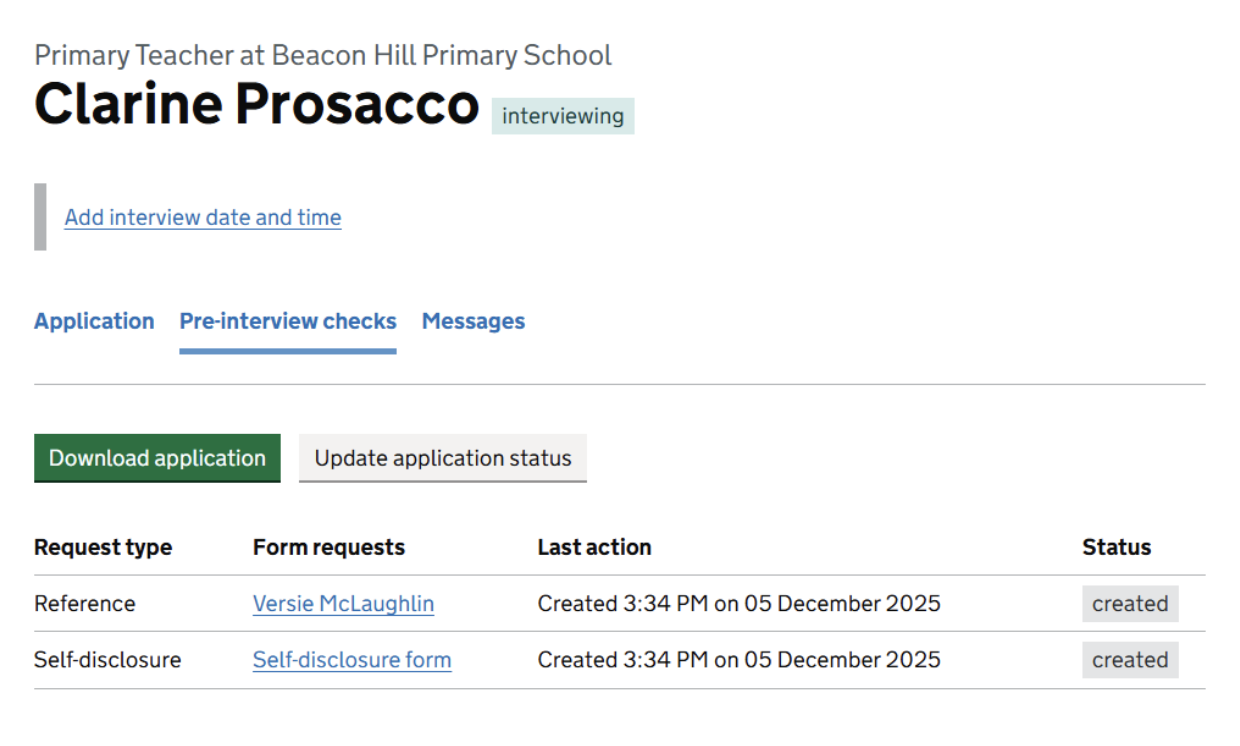The width and height of the screenshot is (1240, 746).
Task: Click the interviewing status tag
Action: [563, 117]
